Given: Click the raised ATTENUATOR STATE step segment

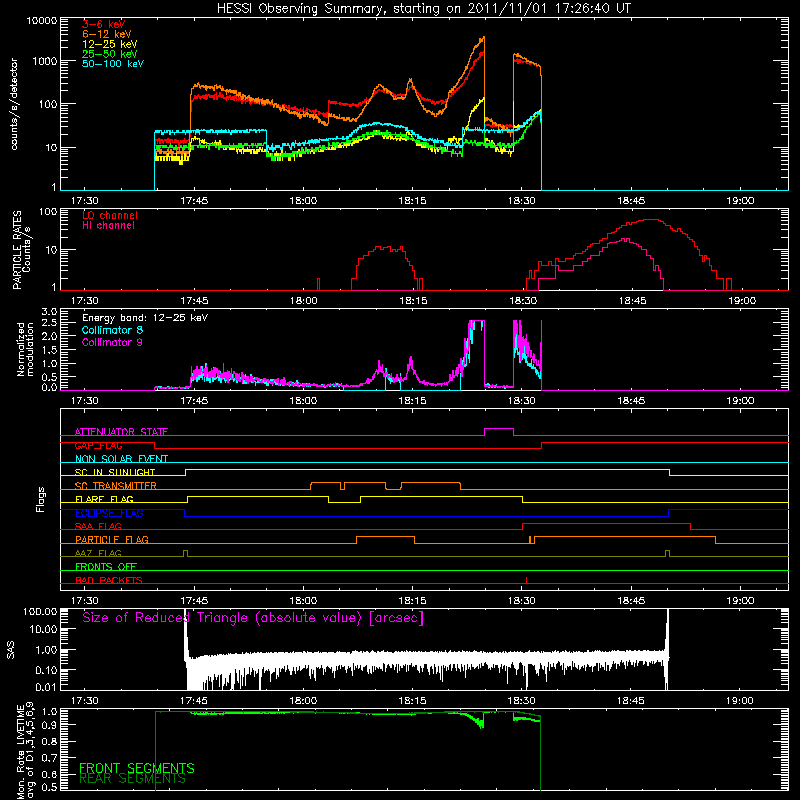Looking at the screenshot, I should [498, 429].
